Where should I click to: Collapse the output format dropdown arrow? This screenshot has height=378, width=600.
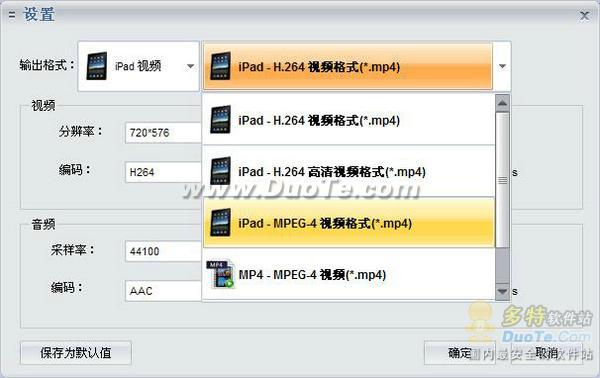point(502,66)
